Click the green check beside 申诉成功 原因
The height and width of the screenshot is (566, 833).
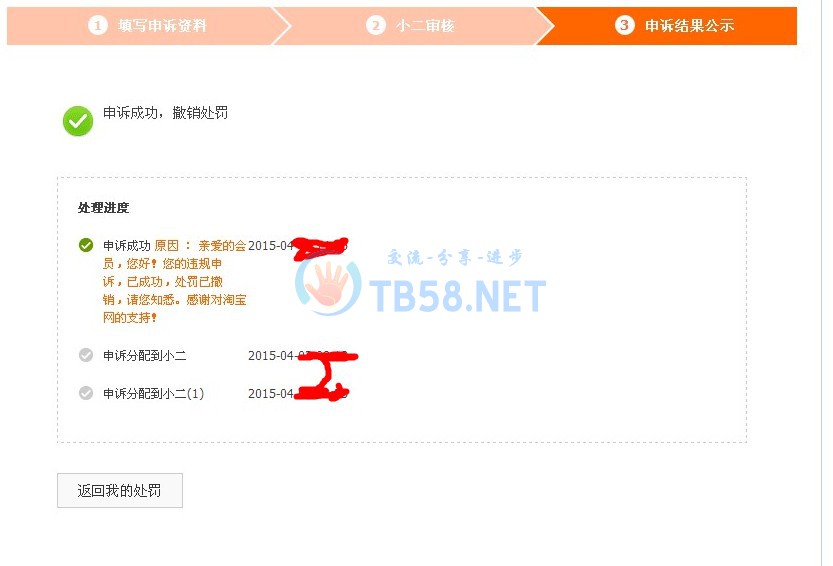coord(86,245)
